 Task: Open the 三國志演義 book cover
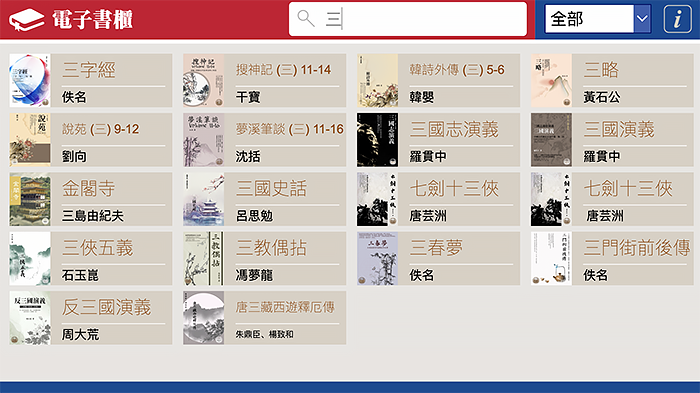pyautogui.click(x=377, y=140)
